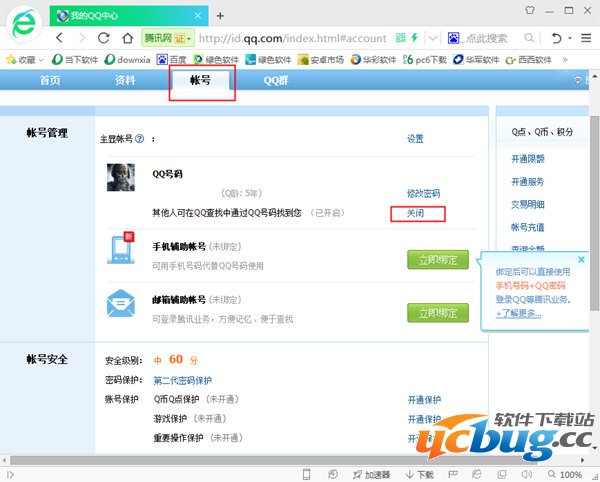The image size is (600, 482).
Task: Switch to 首页 tab
Action: (x=50, y=80)
